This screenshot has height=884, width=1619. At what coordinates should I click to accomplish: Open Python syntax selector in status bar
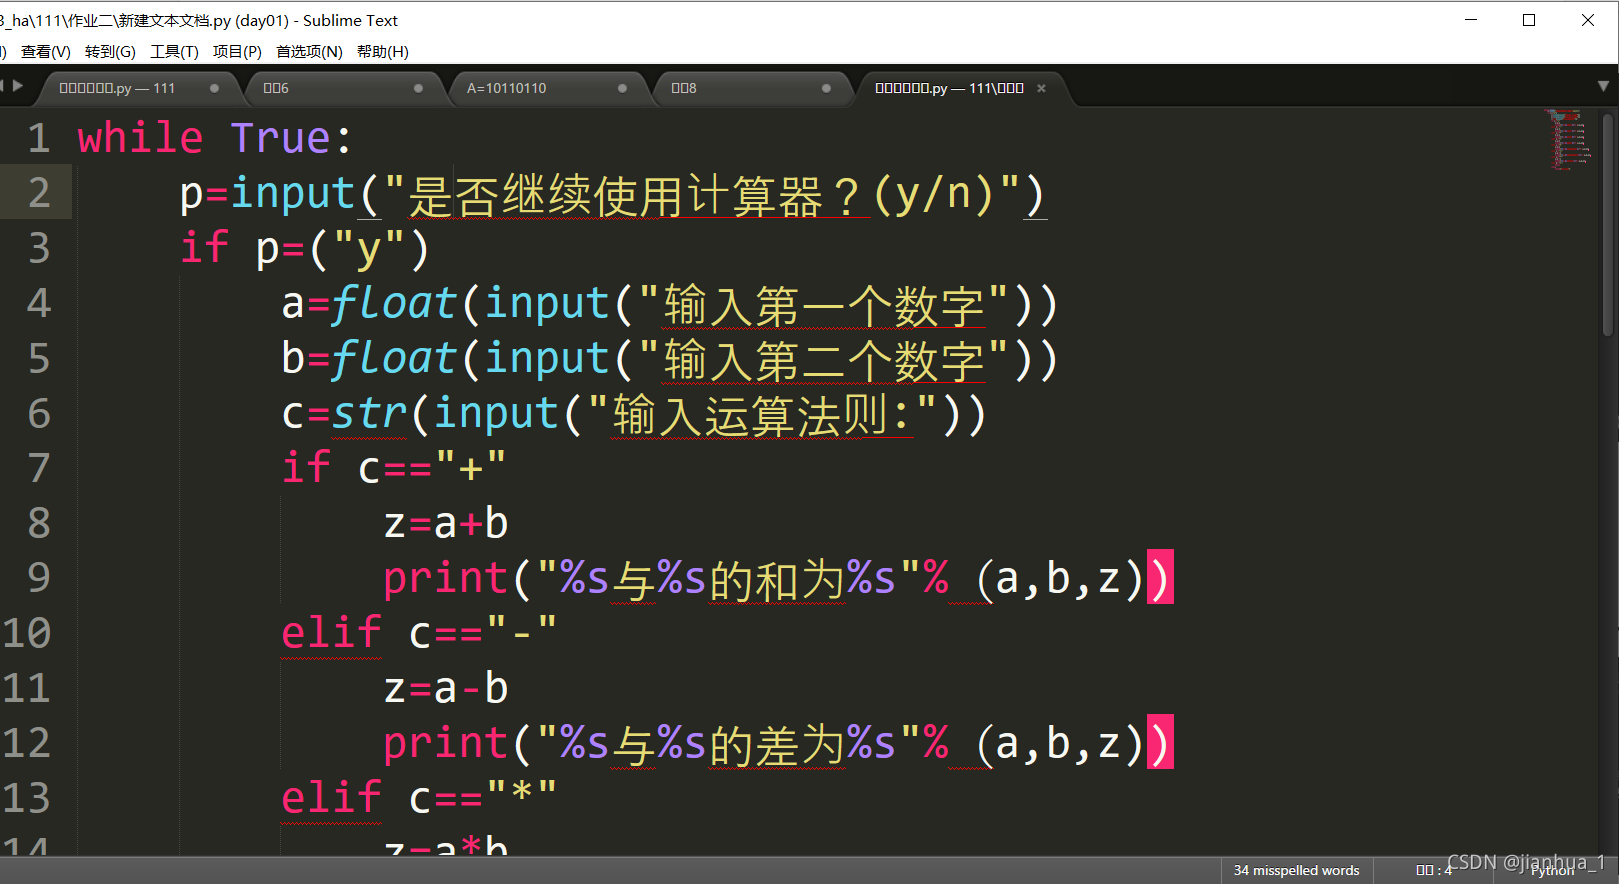tap(1552, 871)
